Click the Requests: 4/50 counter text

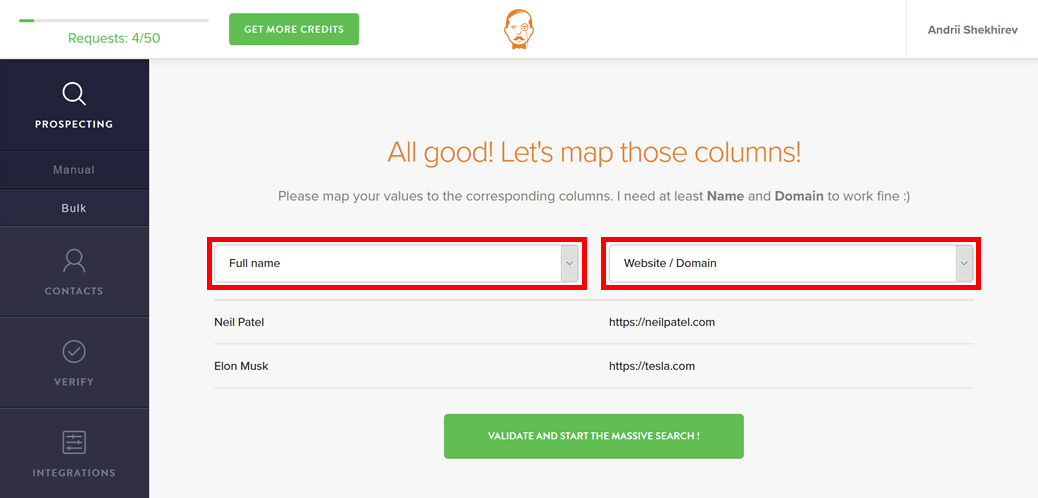[x=114, y=38]
